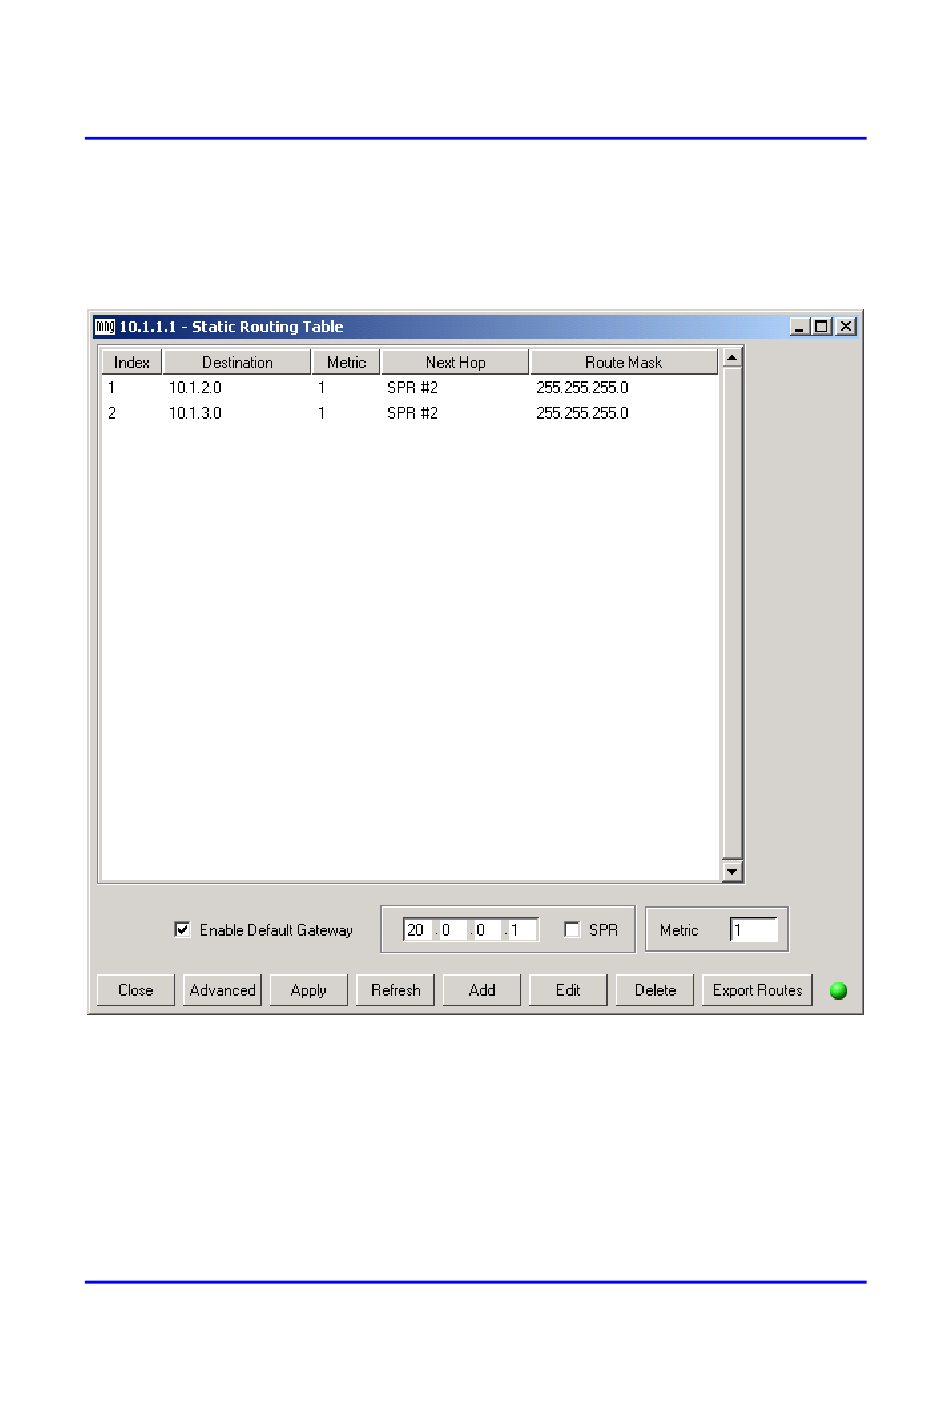950x1420 pixels.
Task: Click the Edit button
Action: click(x=568, y=990)
